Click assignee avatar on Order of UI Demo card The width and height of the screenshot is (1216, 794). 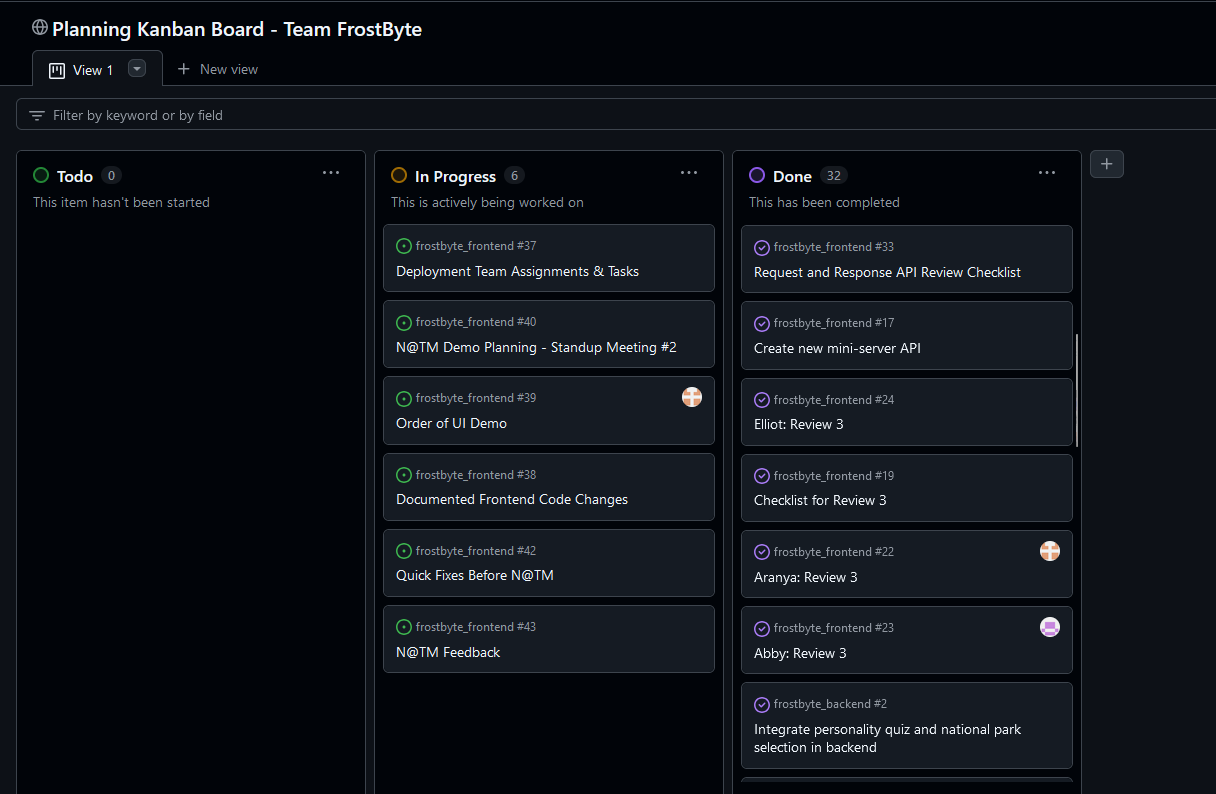coord(692,397)
